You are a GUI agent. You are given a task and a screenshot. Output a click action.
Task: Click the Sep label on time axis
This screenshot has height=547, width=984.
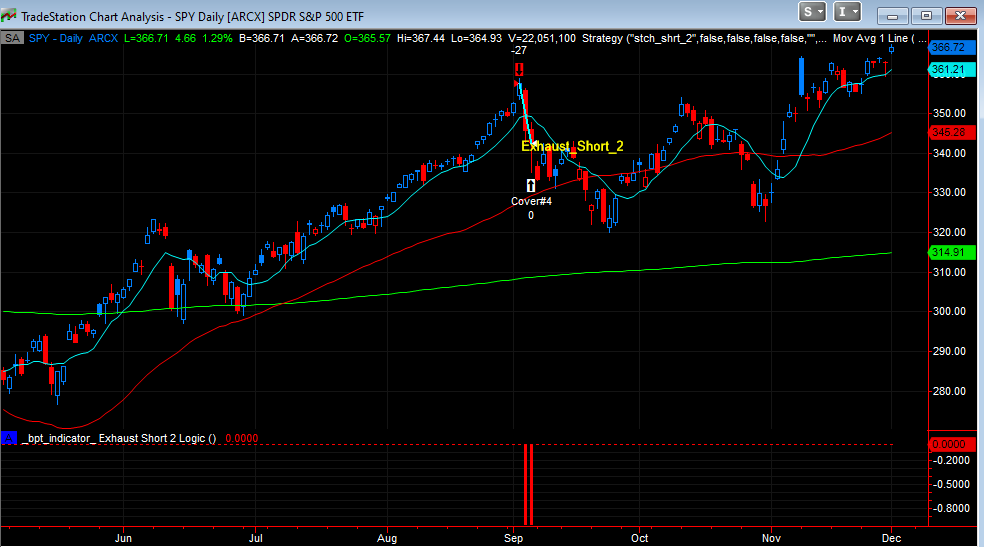(513, 538)
